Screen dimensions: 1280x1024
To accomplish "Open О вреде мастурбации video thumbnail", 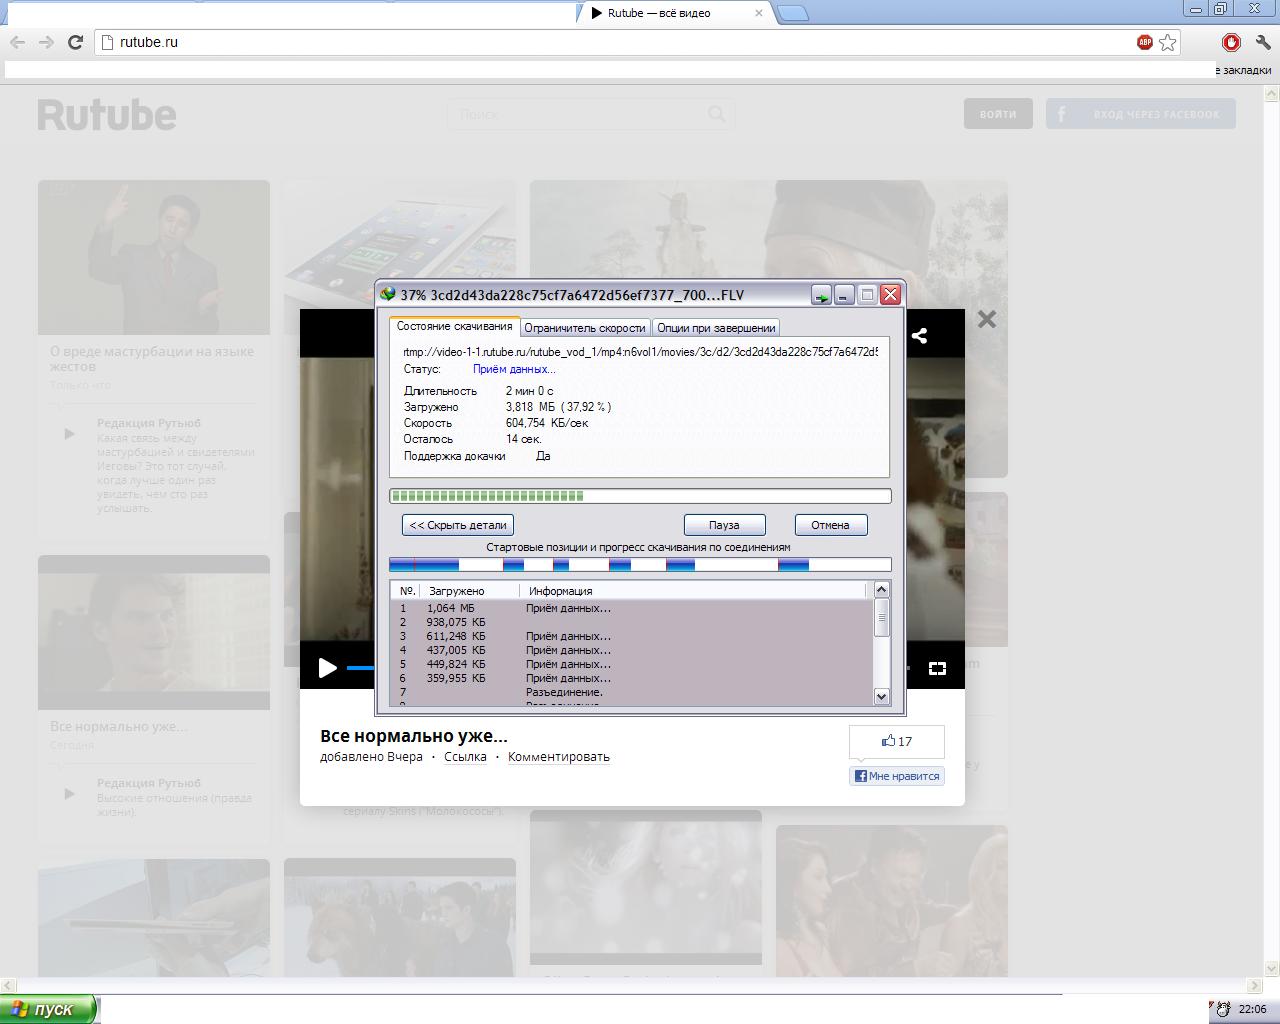I will (x=154, y=257).
